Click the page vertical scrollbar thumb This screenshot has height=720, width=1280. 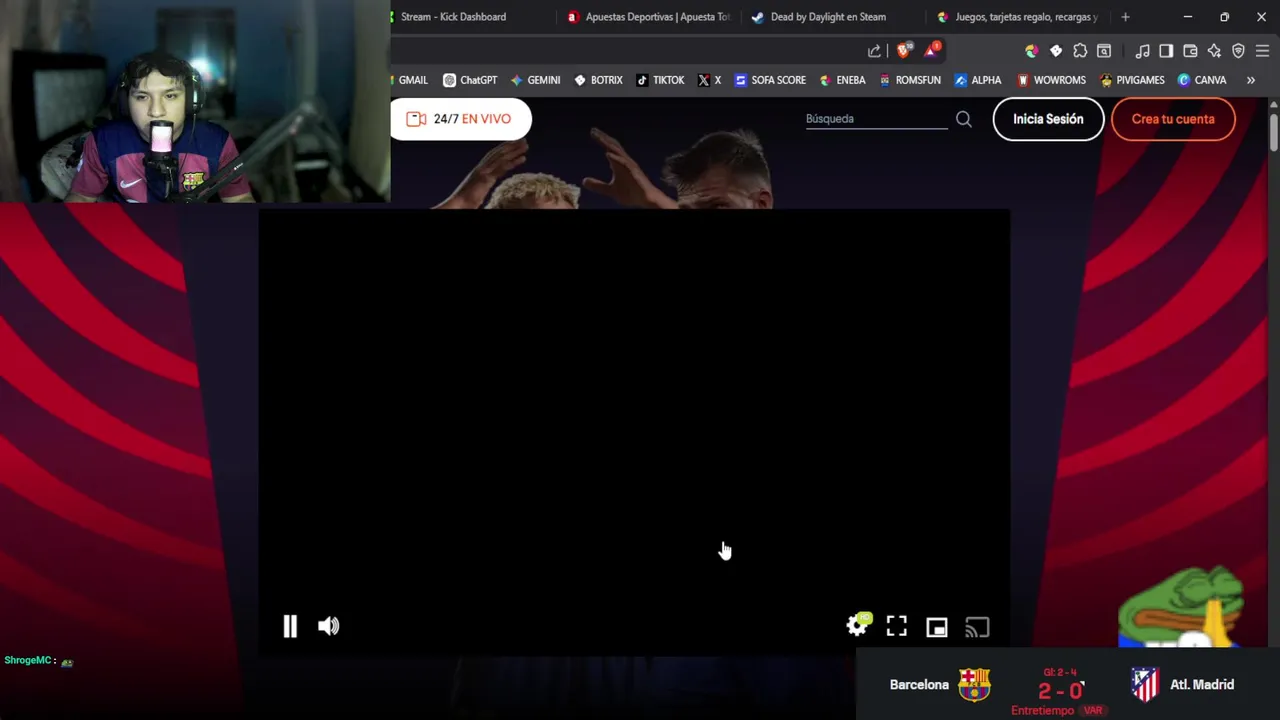click(1274, 132)
